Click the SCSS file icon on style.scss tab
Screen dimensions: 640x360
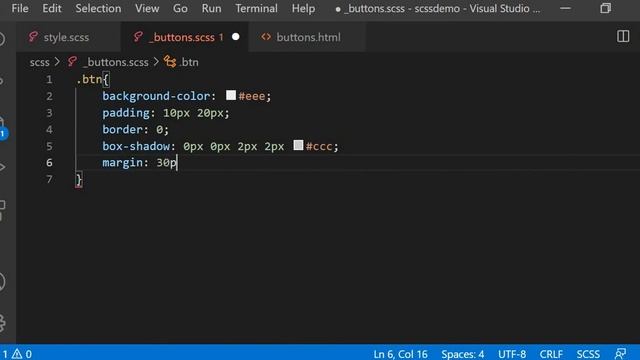[33, 37]
